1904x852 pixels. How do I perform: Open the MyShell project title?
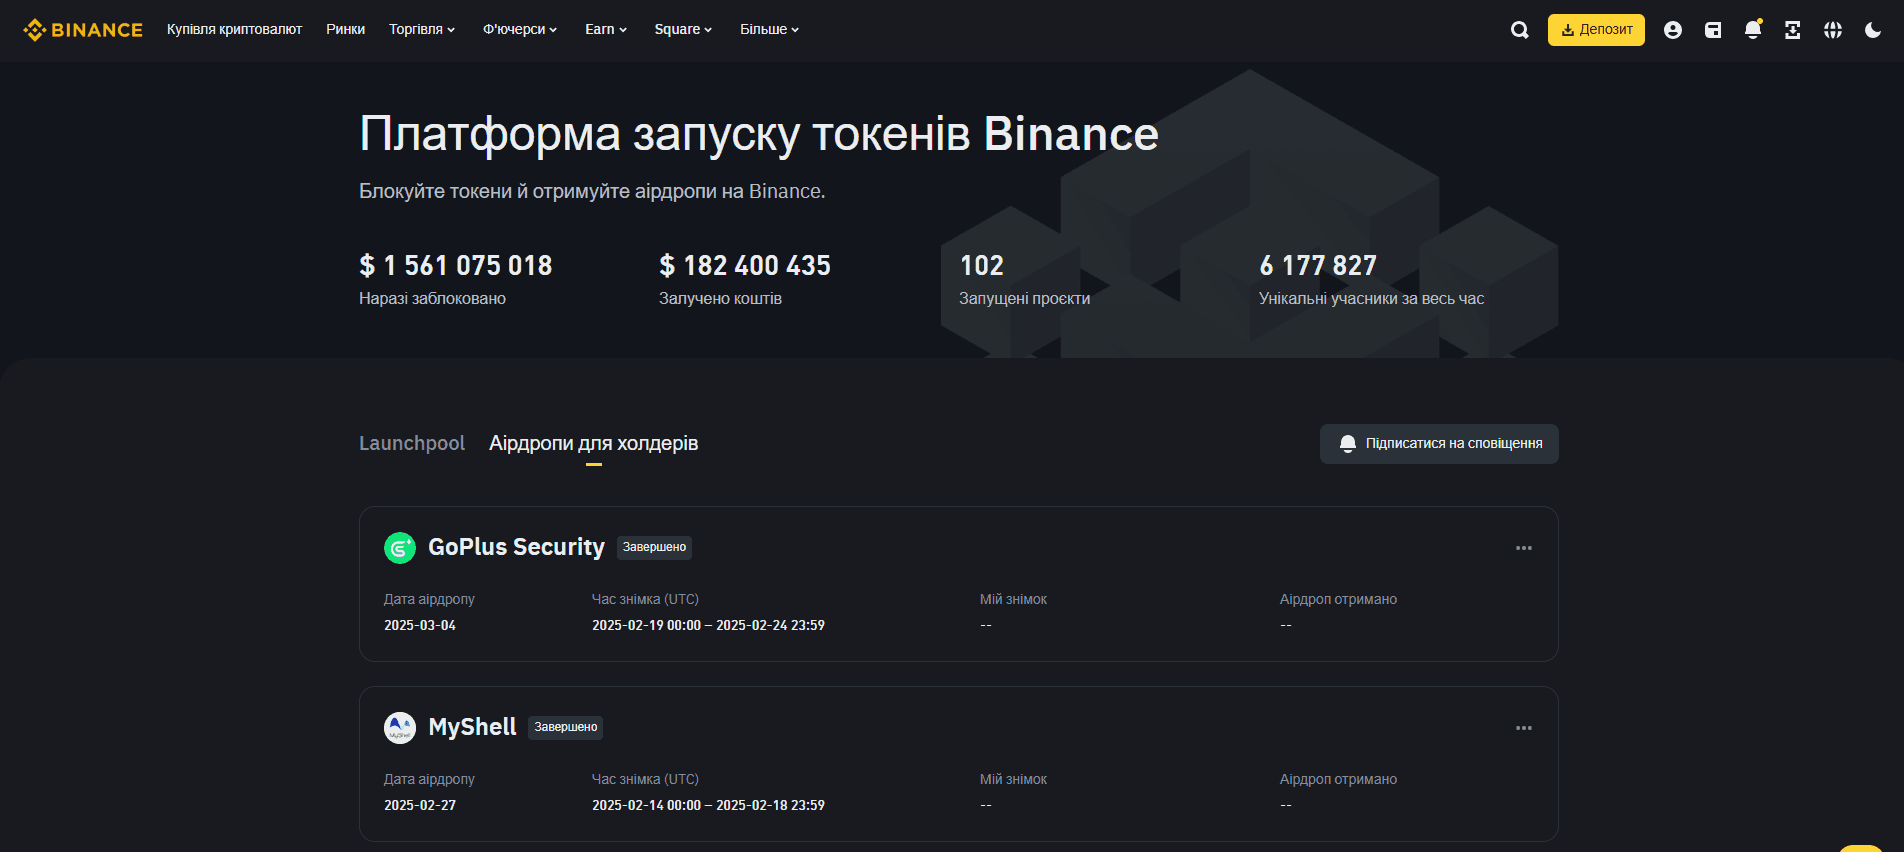point(472,727)
